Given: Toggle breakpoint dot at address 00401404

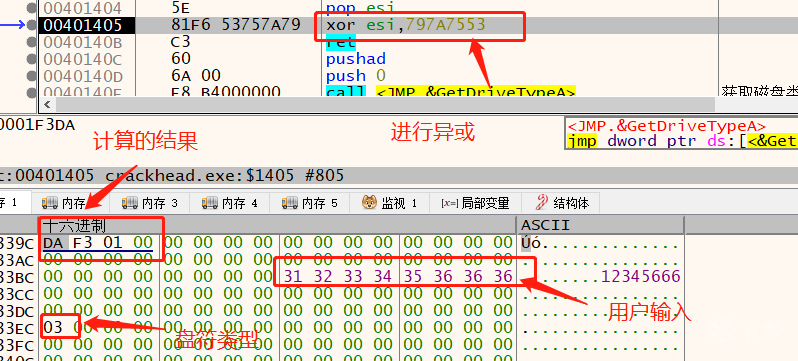Looking at the screenshot, I should click(32, 8).
